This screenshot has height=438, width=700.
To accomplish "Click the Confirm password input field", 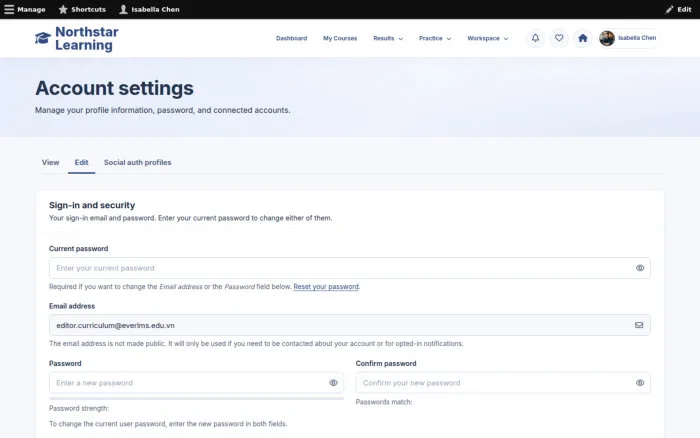I will (x=503, y=383).
